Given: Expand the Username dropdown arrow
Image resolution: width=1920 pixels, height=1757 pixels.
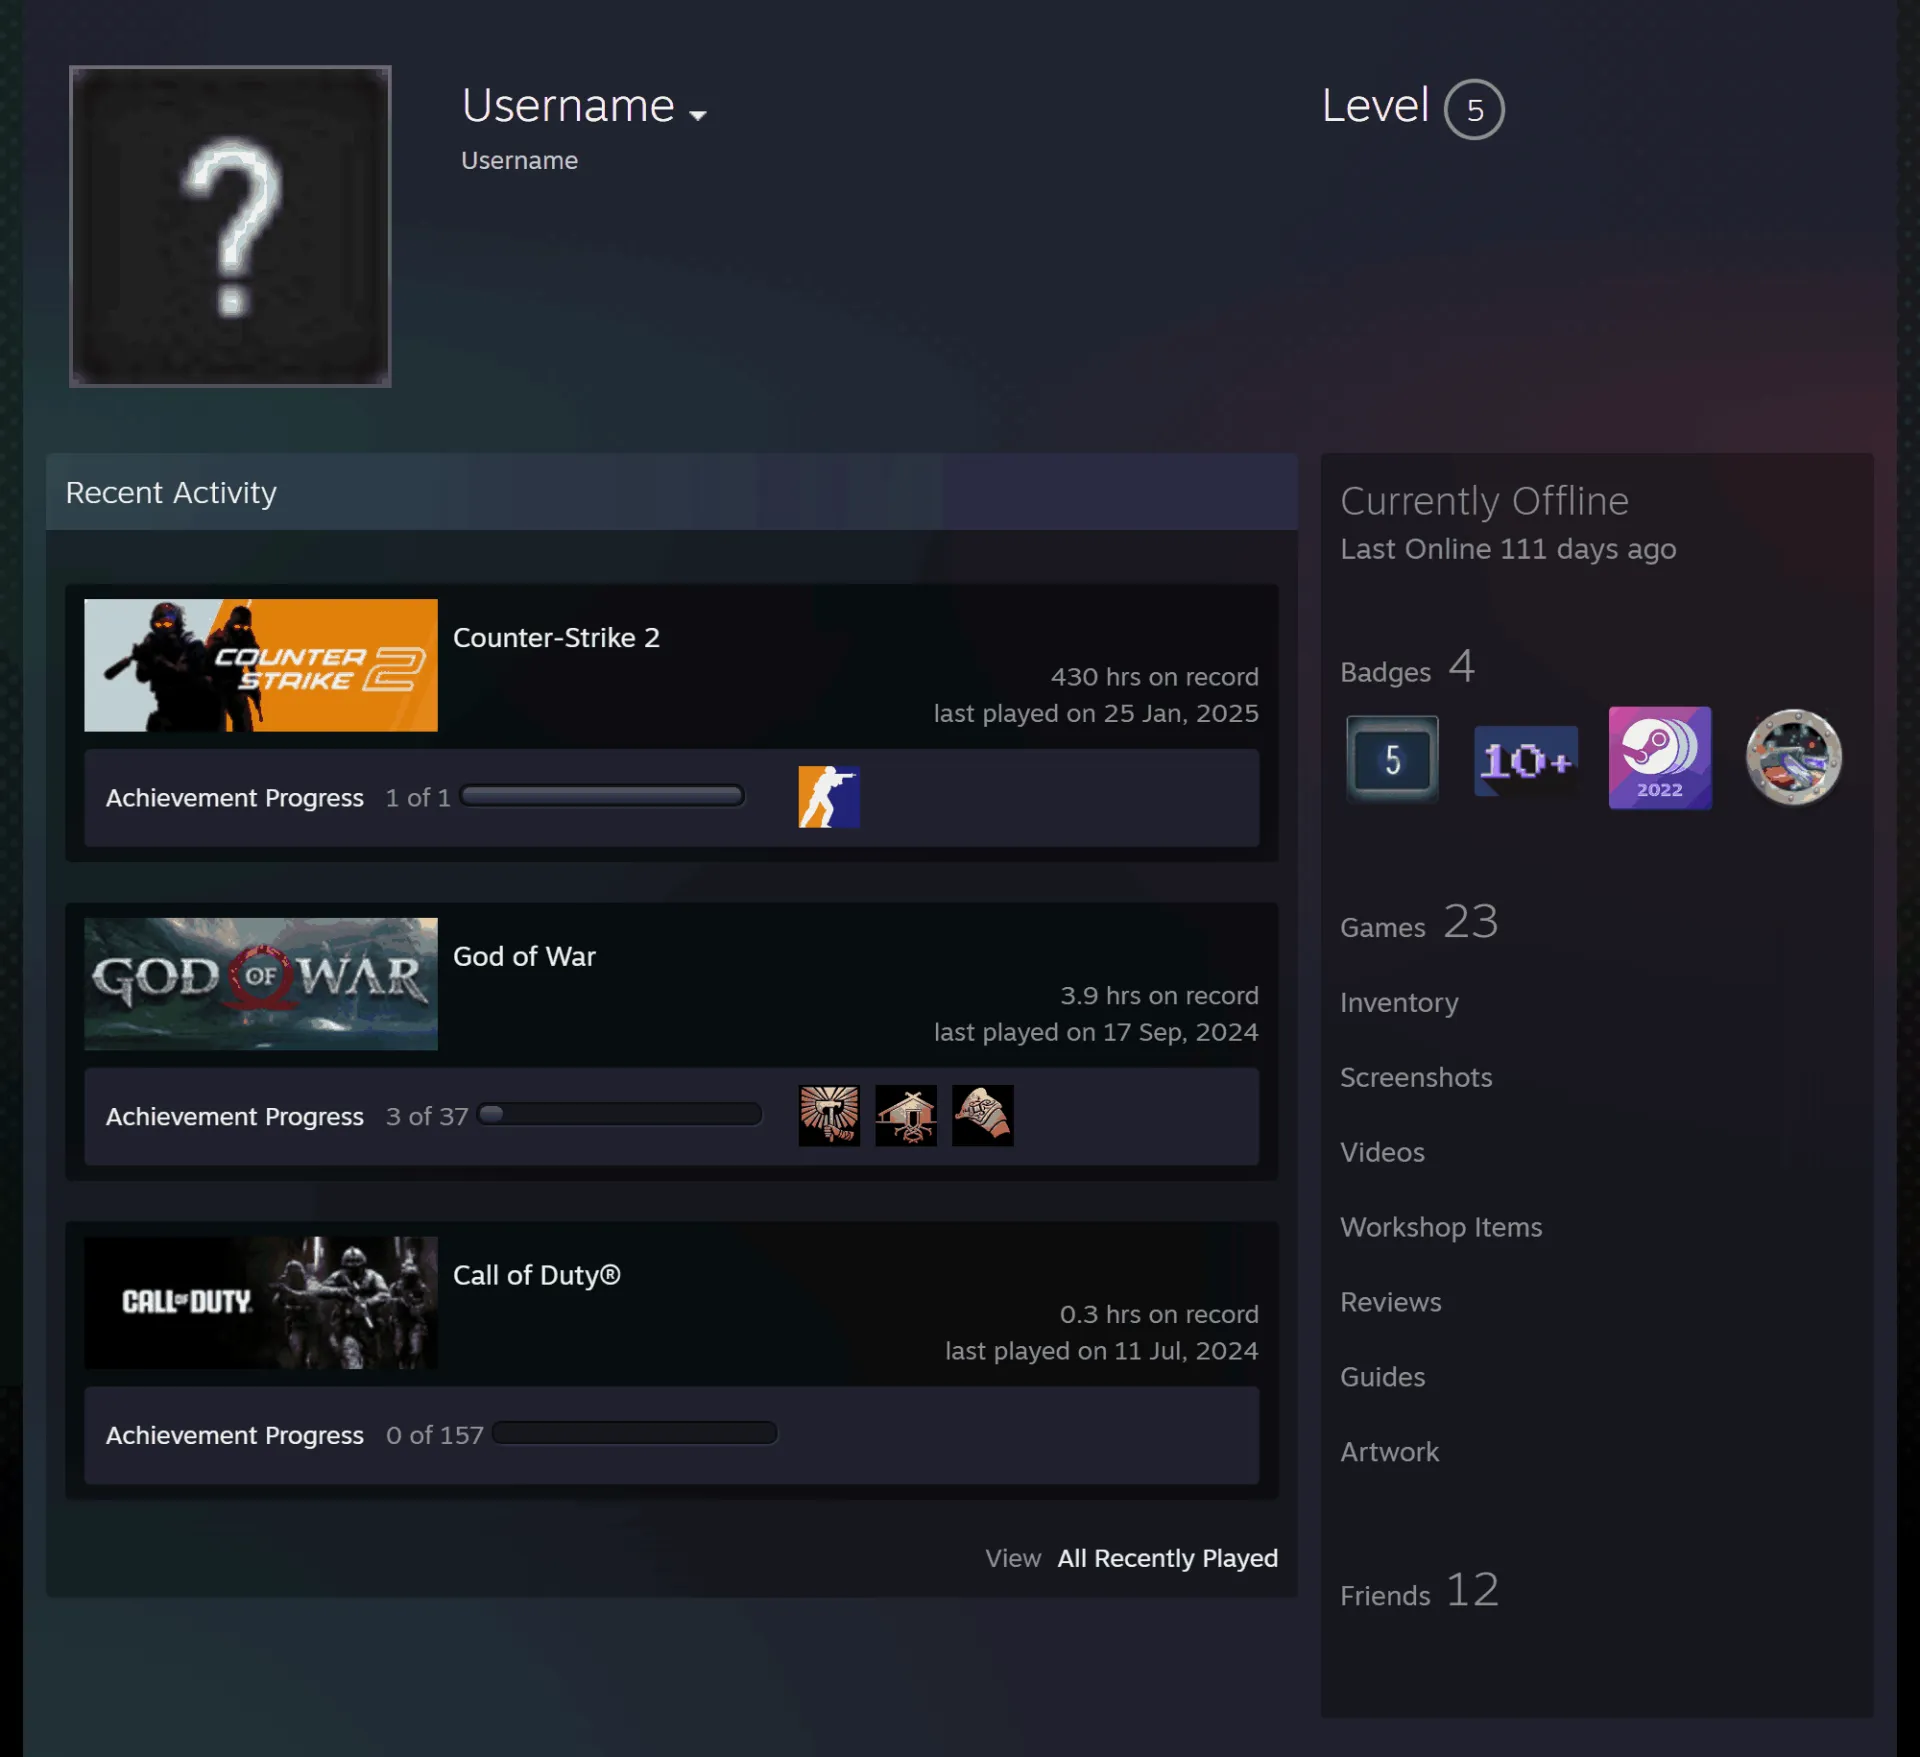Looking at the screenshot, I should pyautogui.click(x=698, y=115).
